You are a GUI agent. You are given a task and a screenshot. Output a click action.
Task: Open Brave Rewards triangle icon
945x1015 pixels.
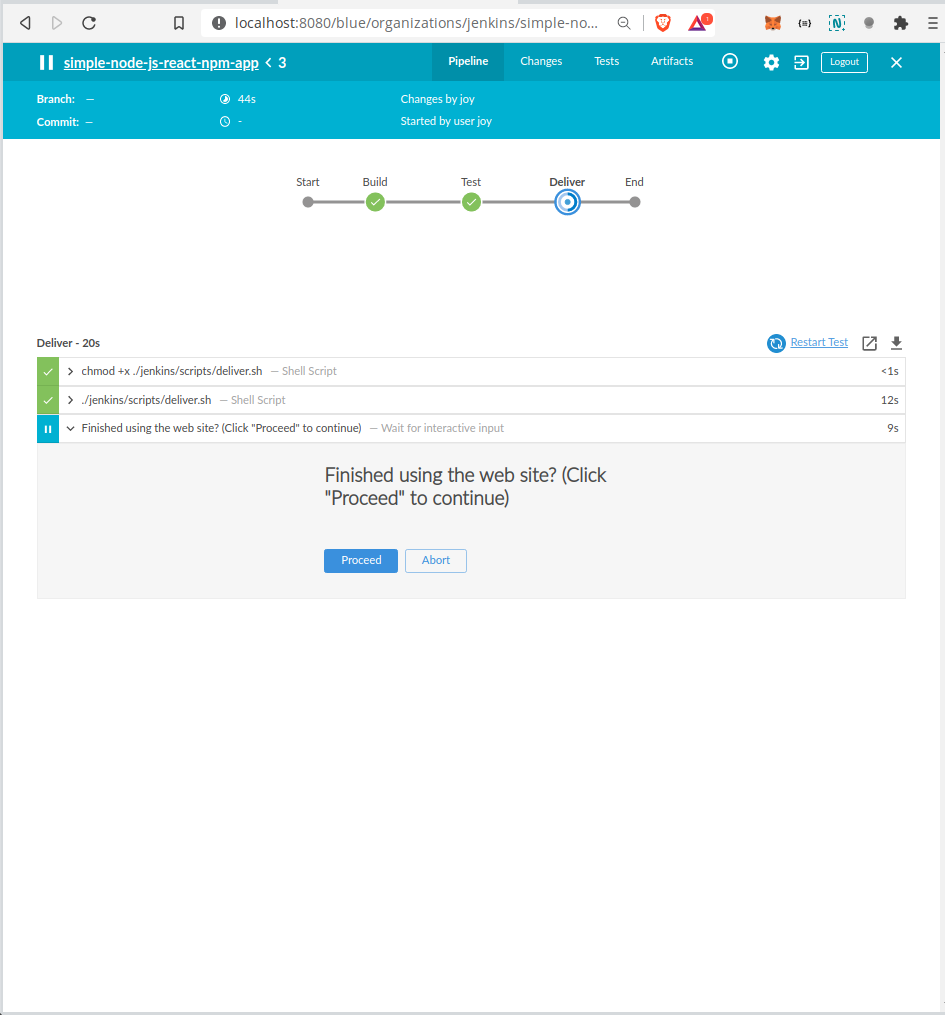(x=699, y=23)
